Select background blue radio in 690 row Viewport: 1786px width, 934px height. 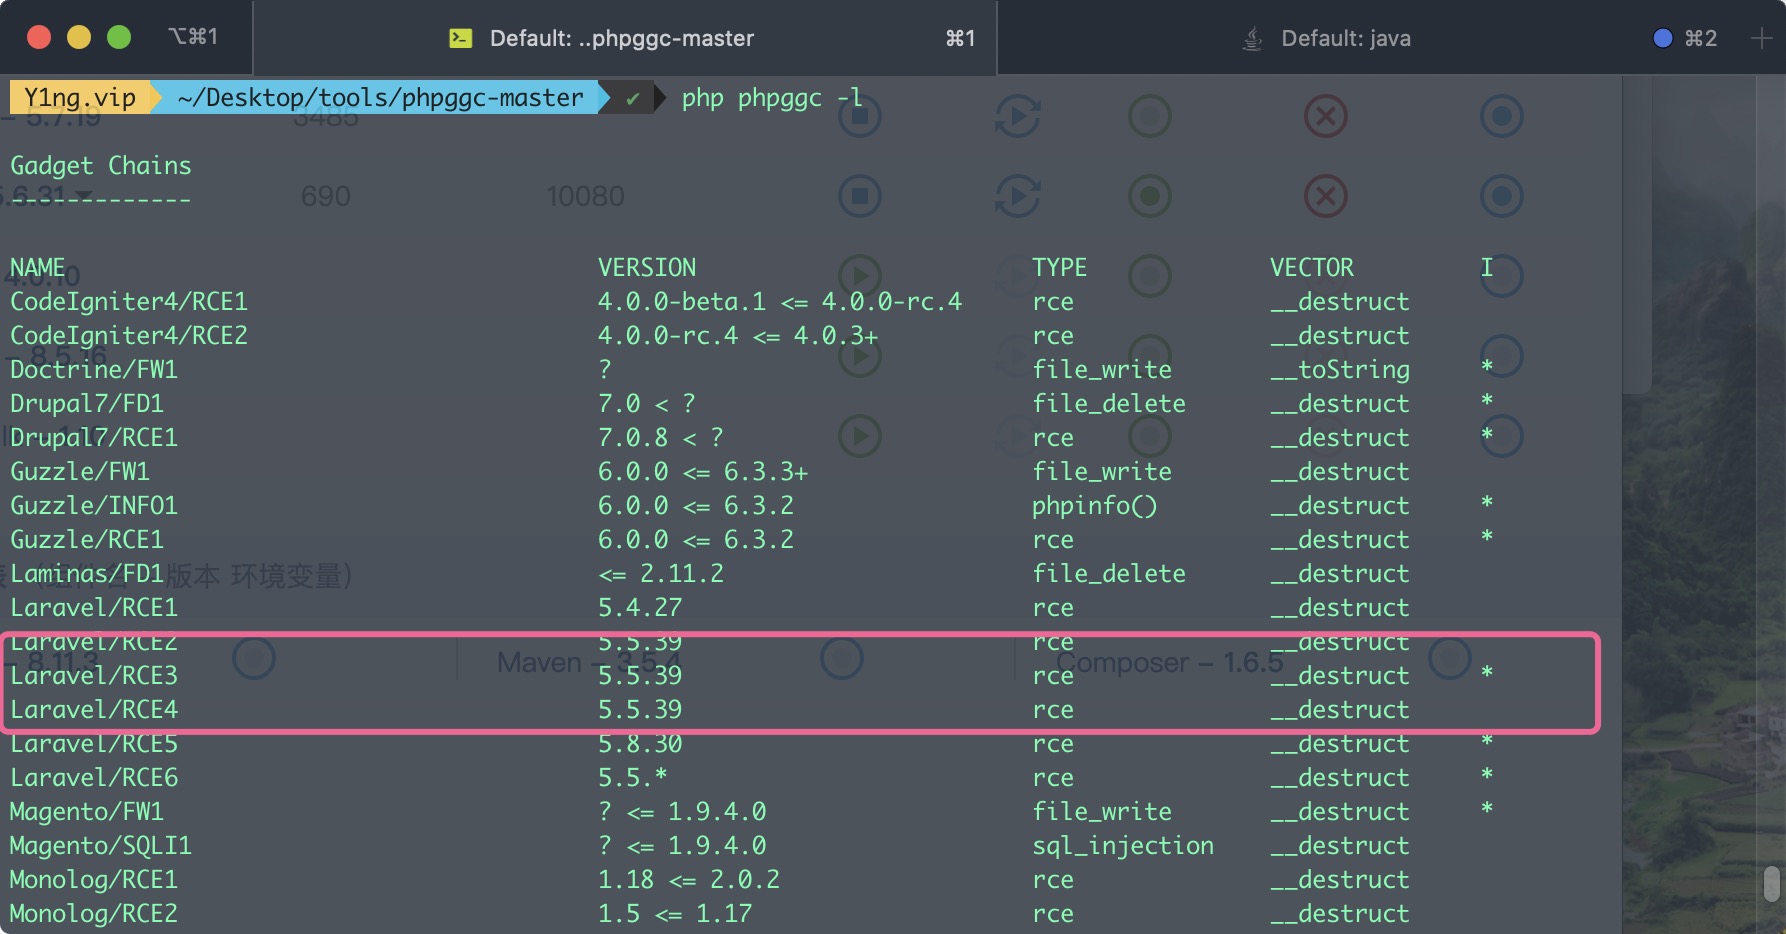(x=1501, y=196)
